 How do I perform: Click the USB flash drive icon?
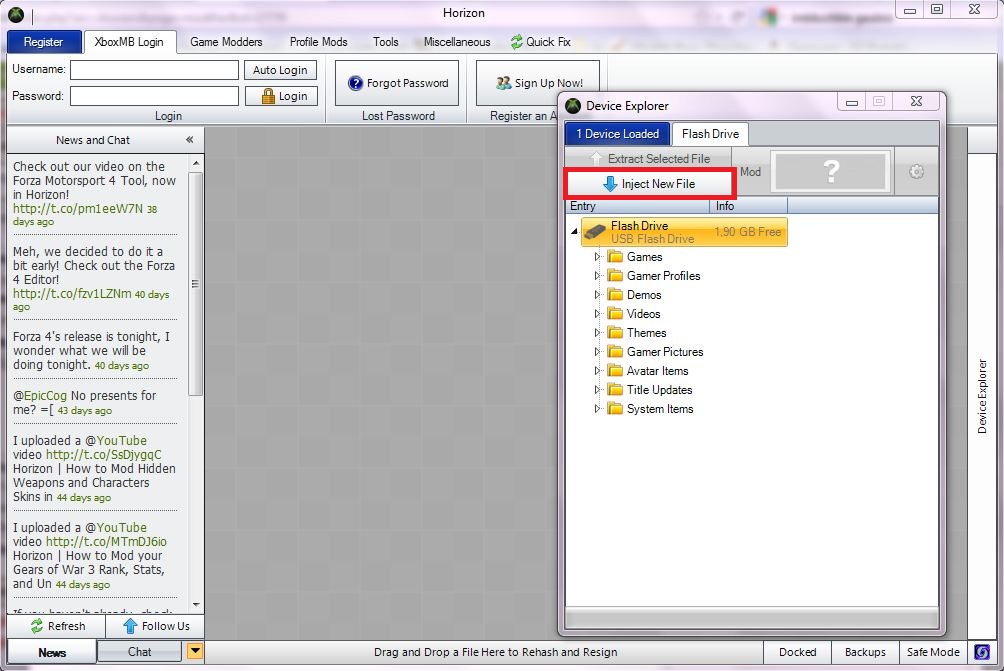pos(595,232)
